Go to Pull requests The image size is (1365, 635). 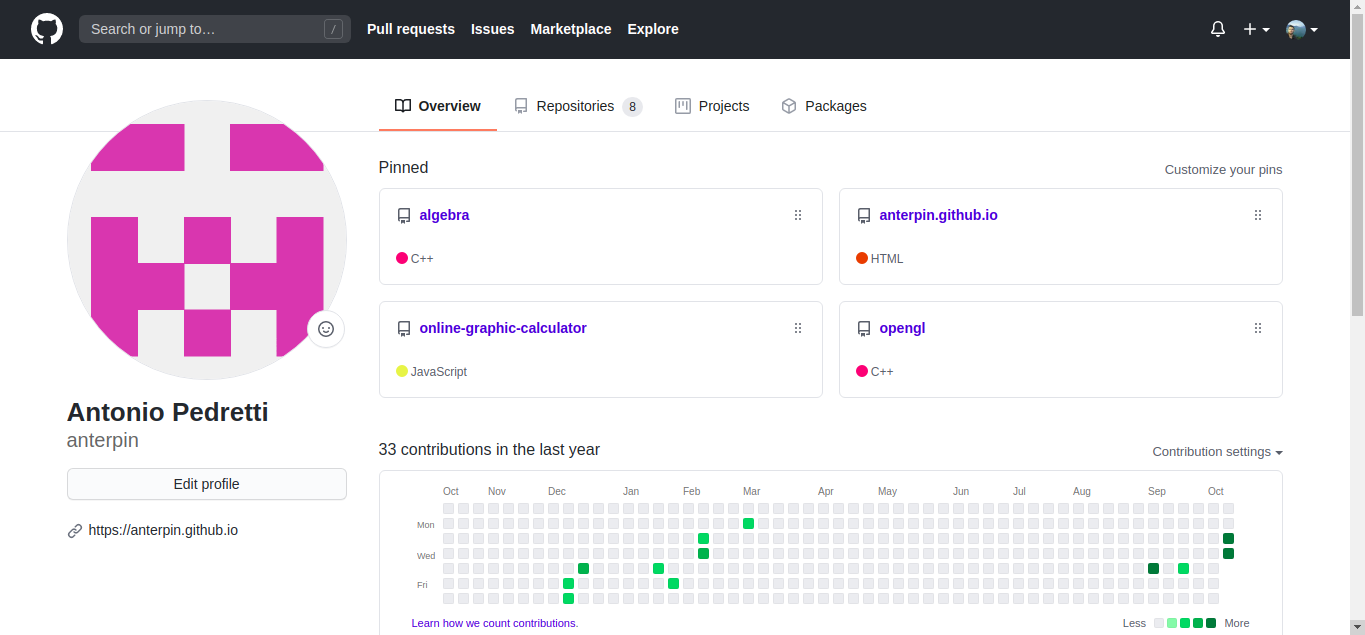tap(411, 29)
